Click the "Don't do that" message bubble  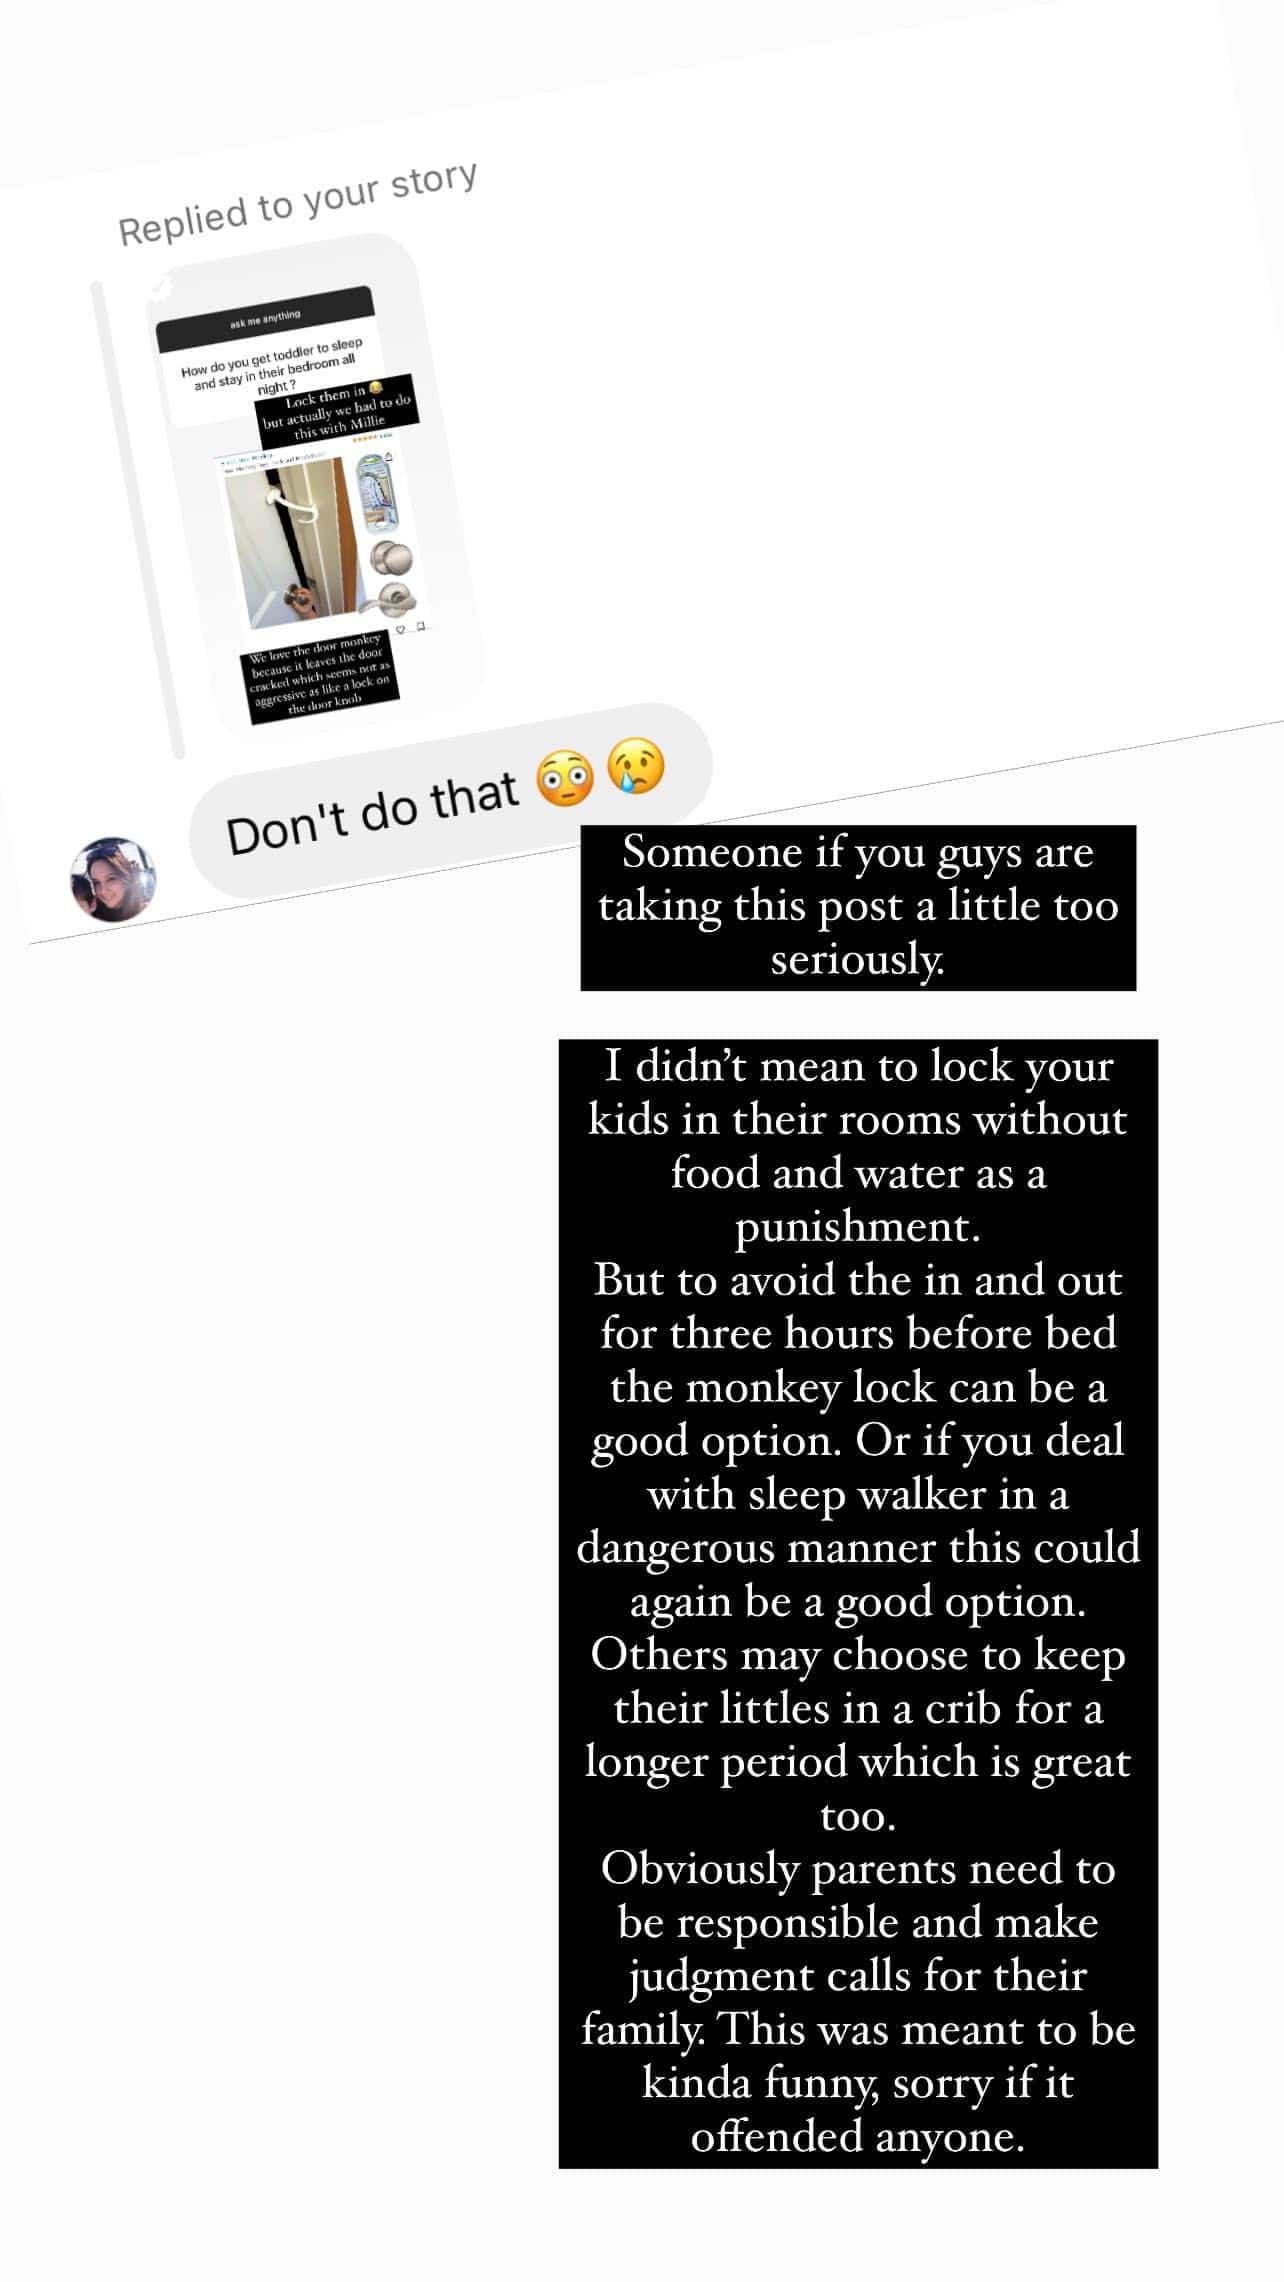[x=450, y=805]
